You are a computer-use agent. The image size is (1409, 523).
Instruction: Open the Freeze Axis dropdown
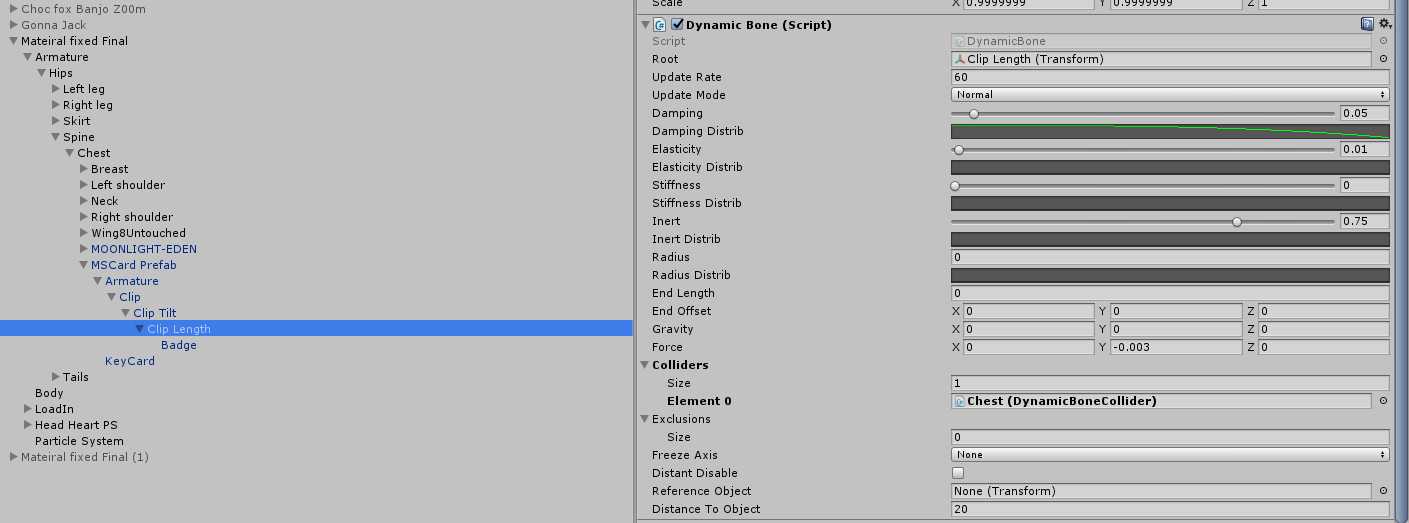coord(1169,455)
